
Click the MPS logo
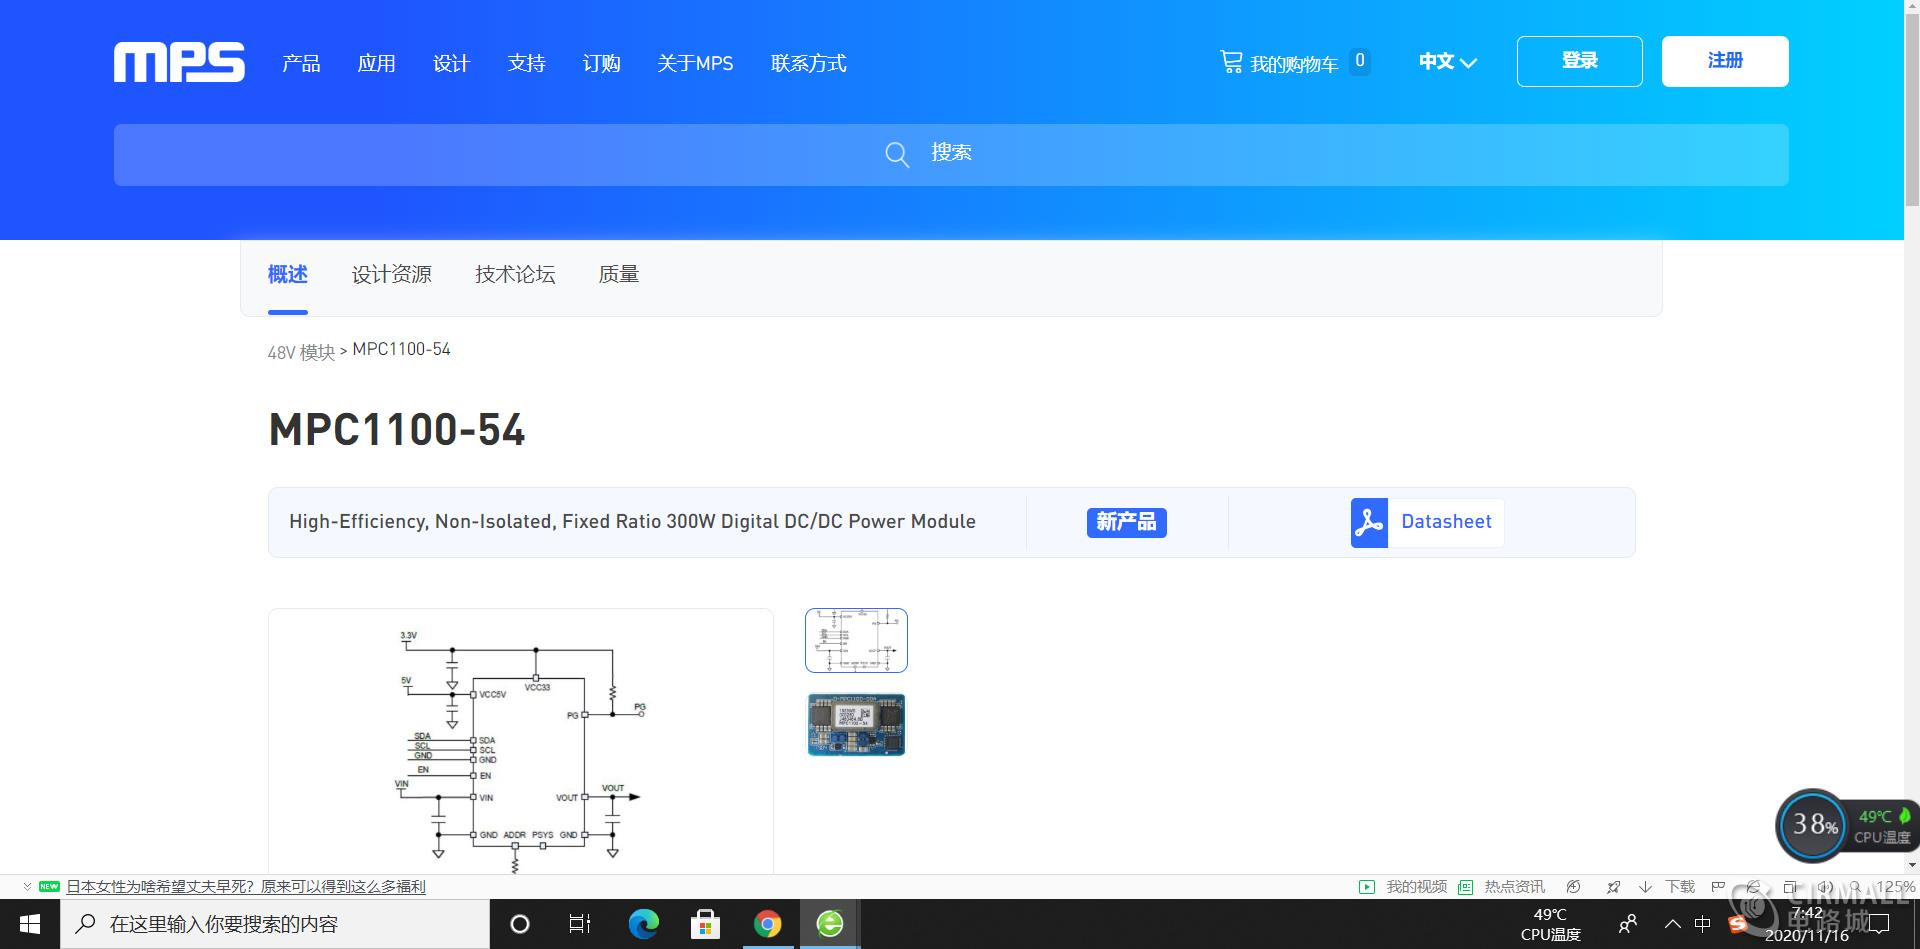point(179,62)
